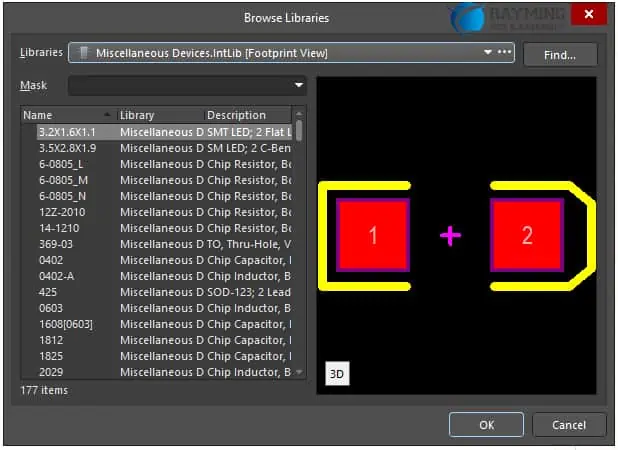Click the Mask text input field

(x=180, y=85)
